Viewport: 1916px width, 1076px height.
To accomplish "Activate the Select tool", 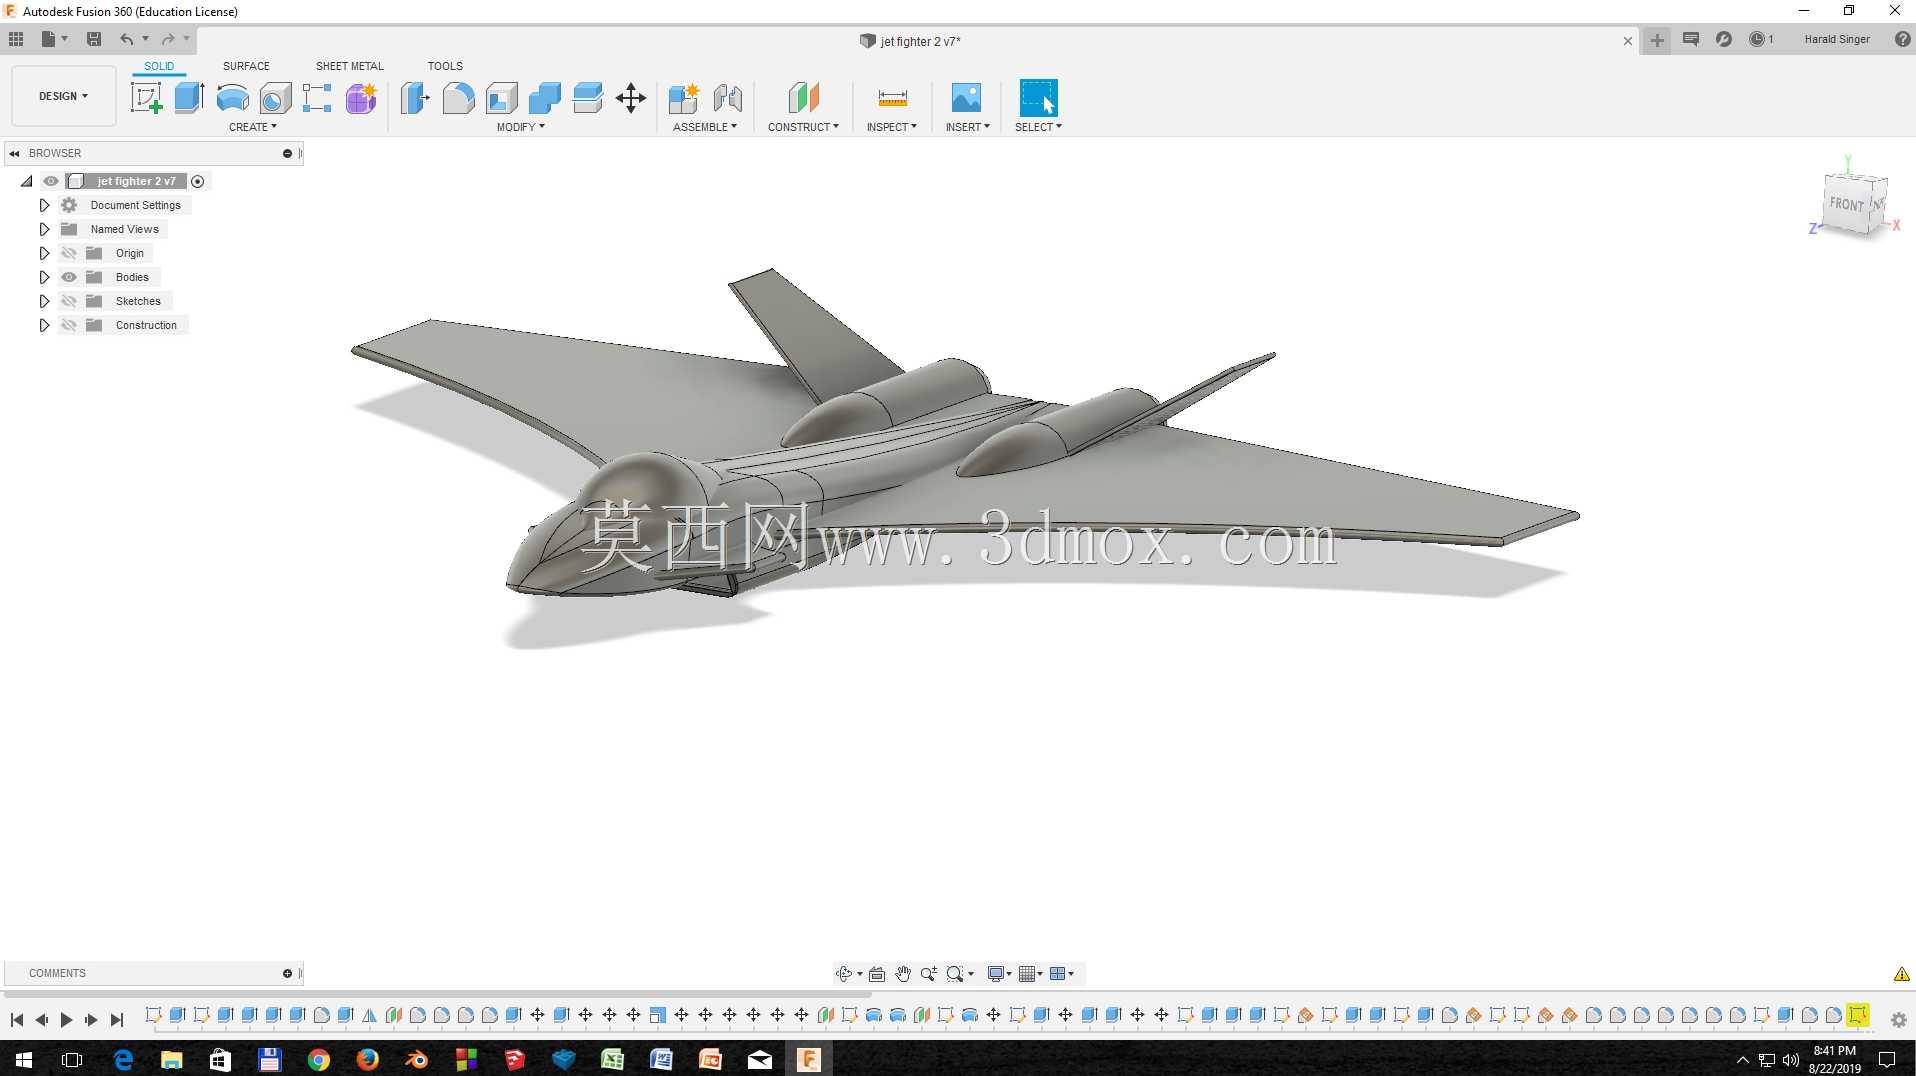I will (1038, 98).
